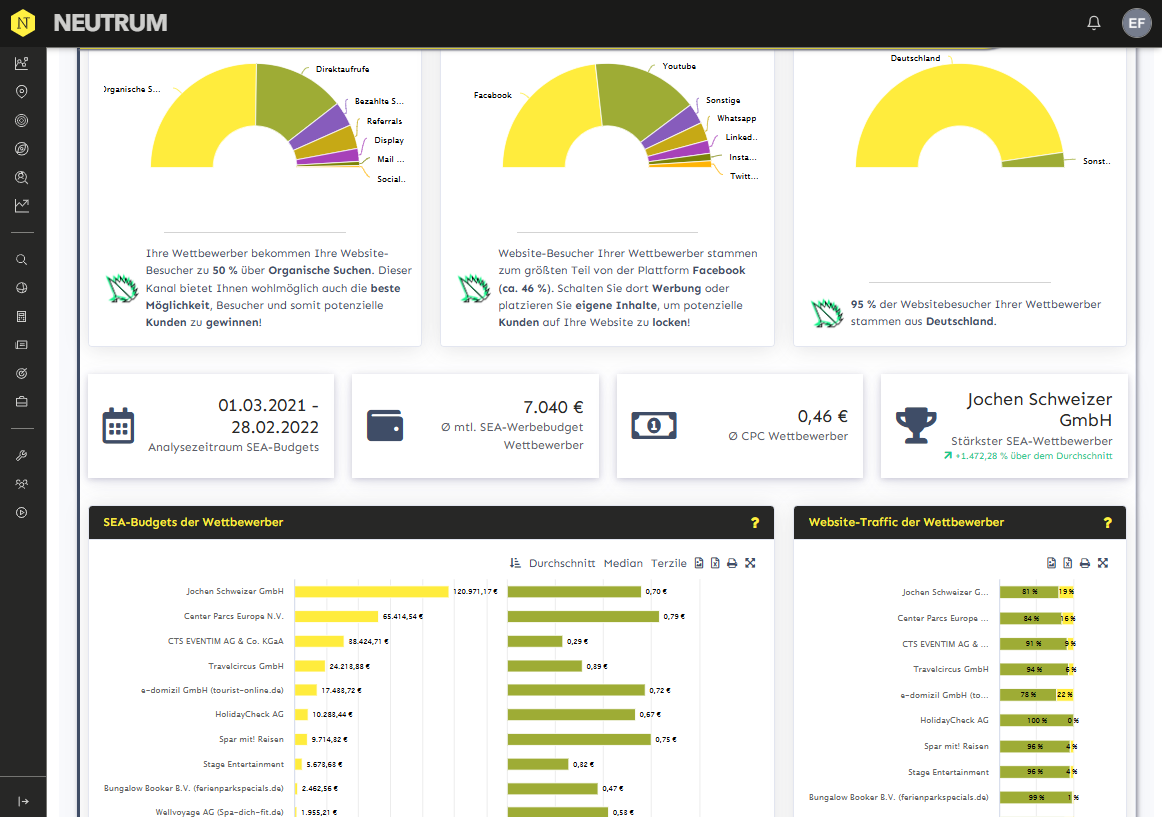Maximize the Website-Traffic chart to fullscreen
This screenshot has height=817, width=1162.
coord(1103,563)
